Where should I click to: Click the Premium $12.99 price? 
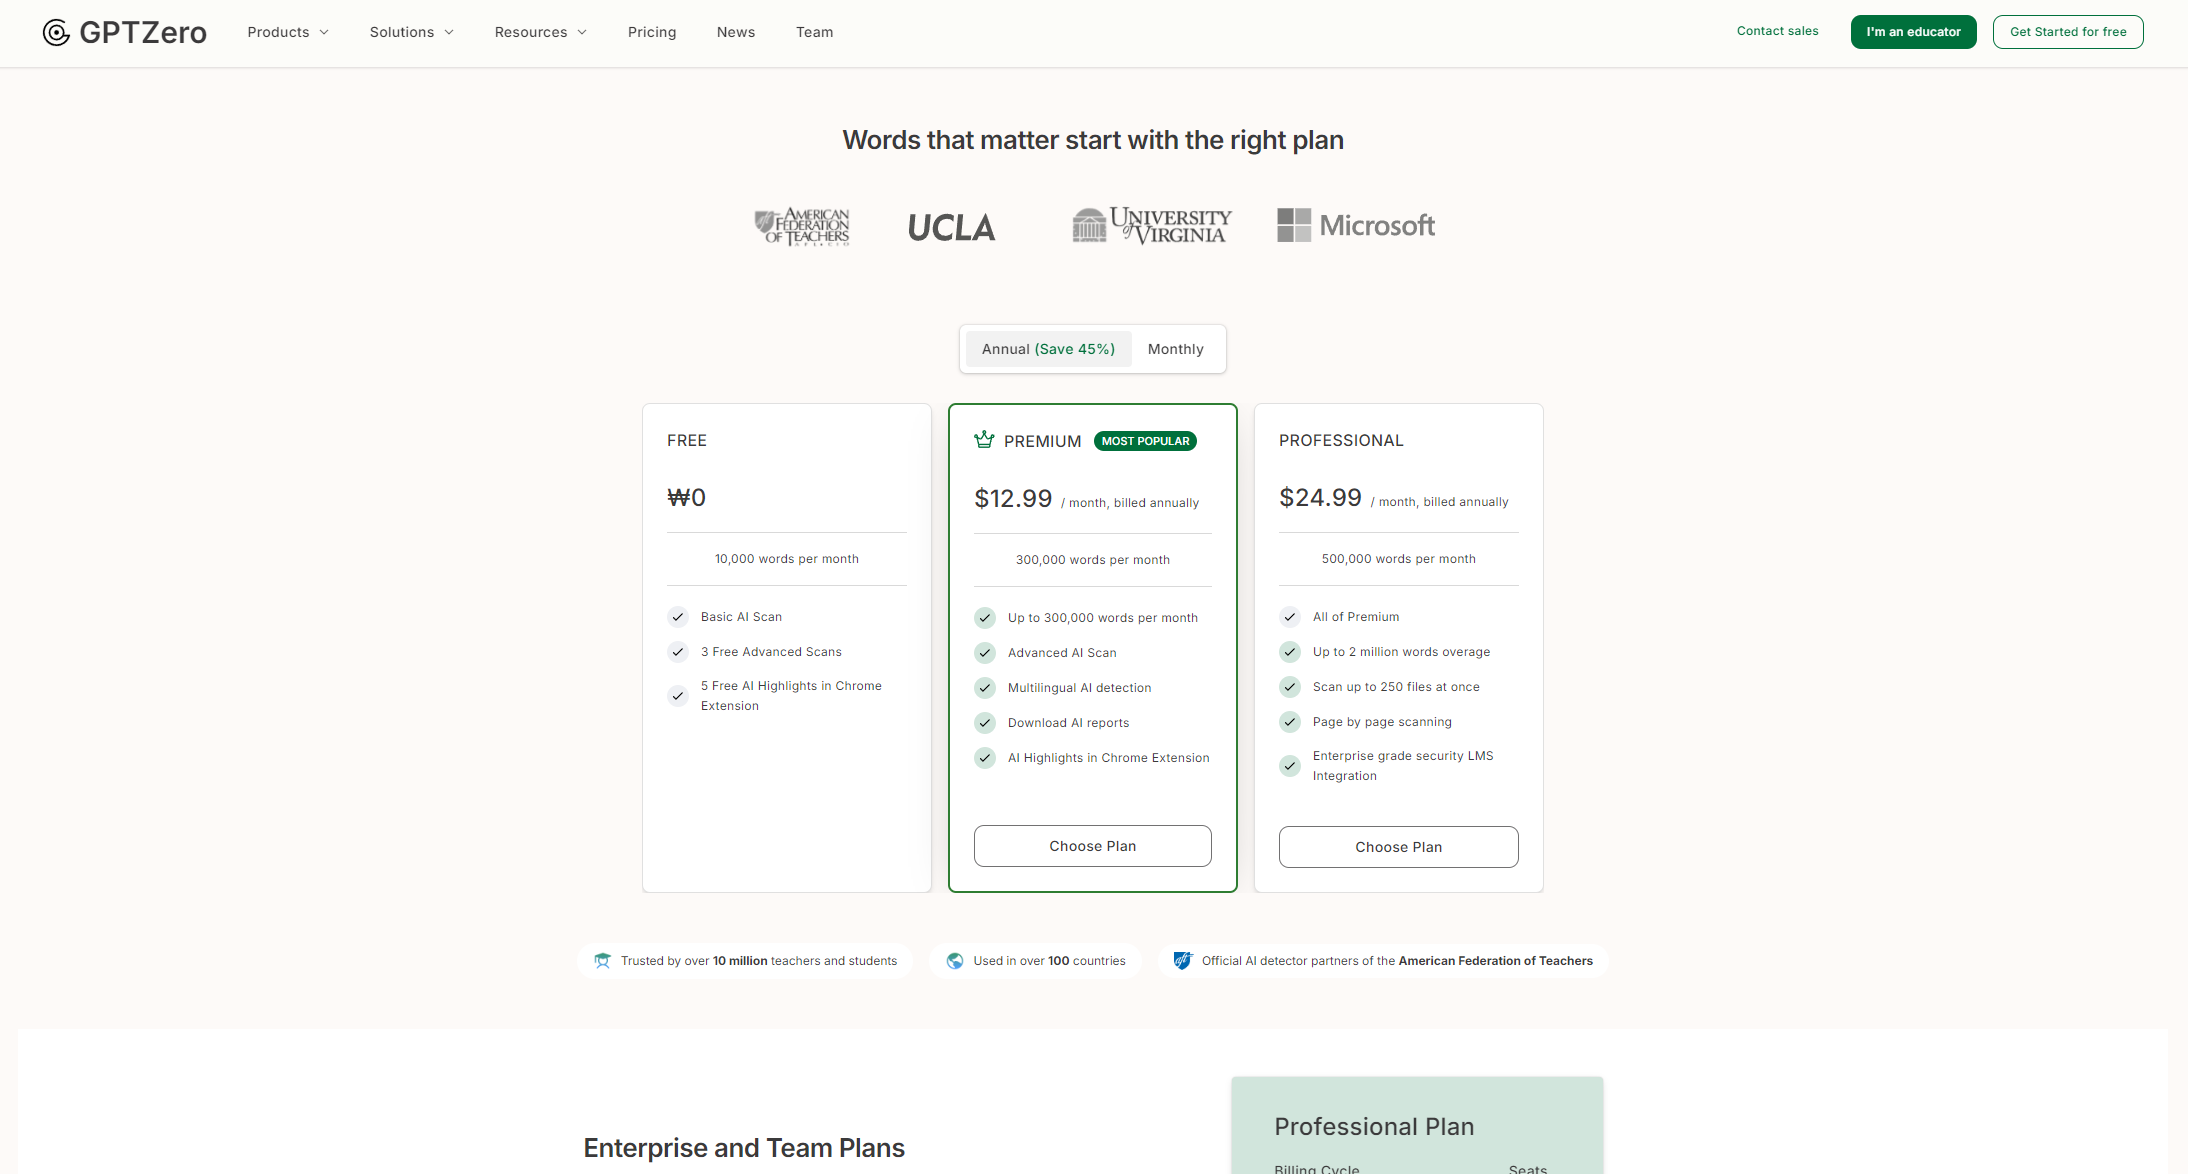click(x=1013, y=498)
